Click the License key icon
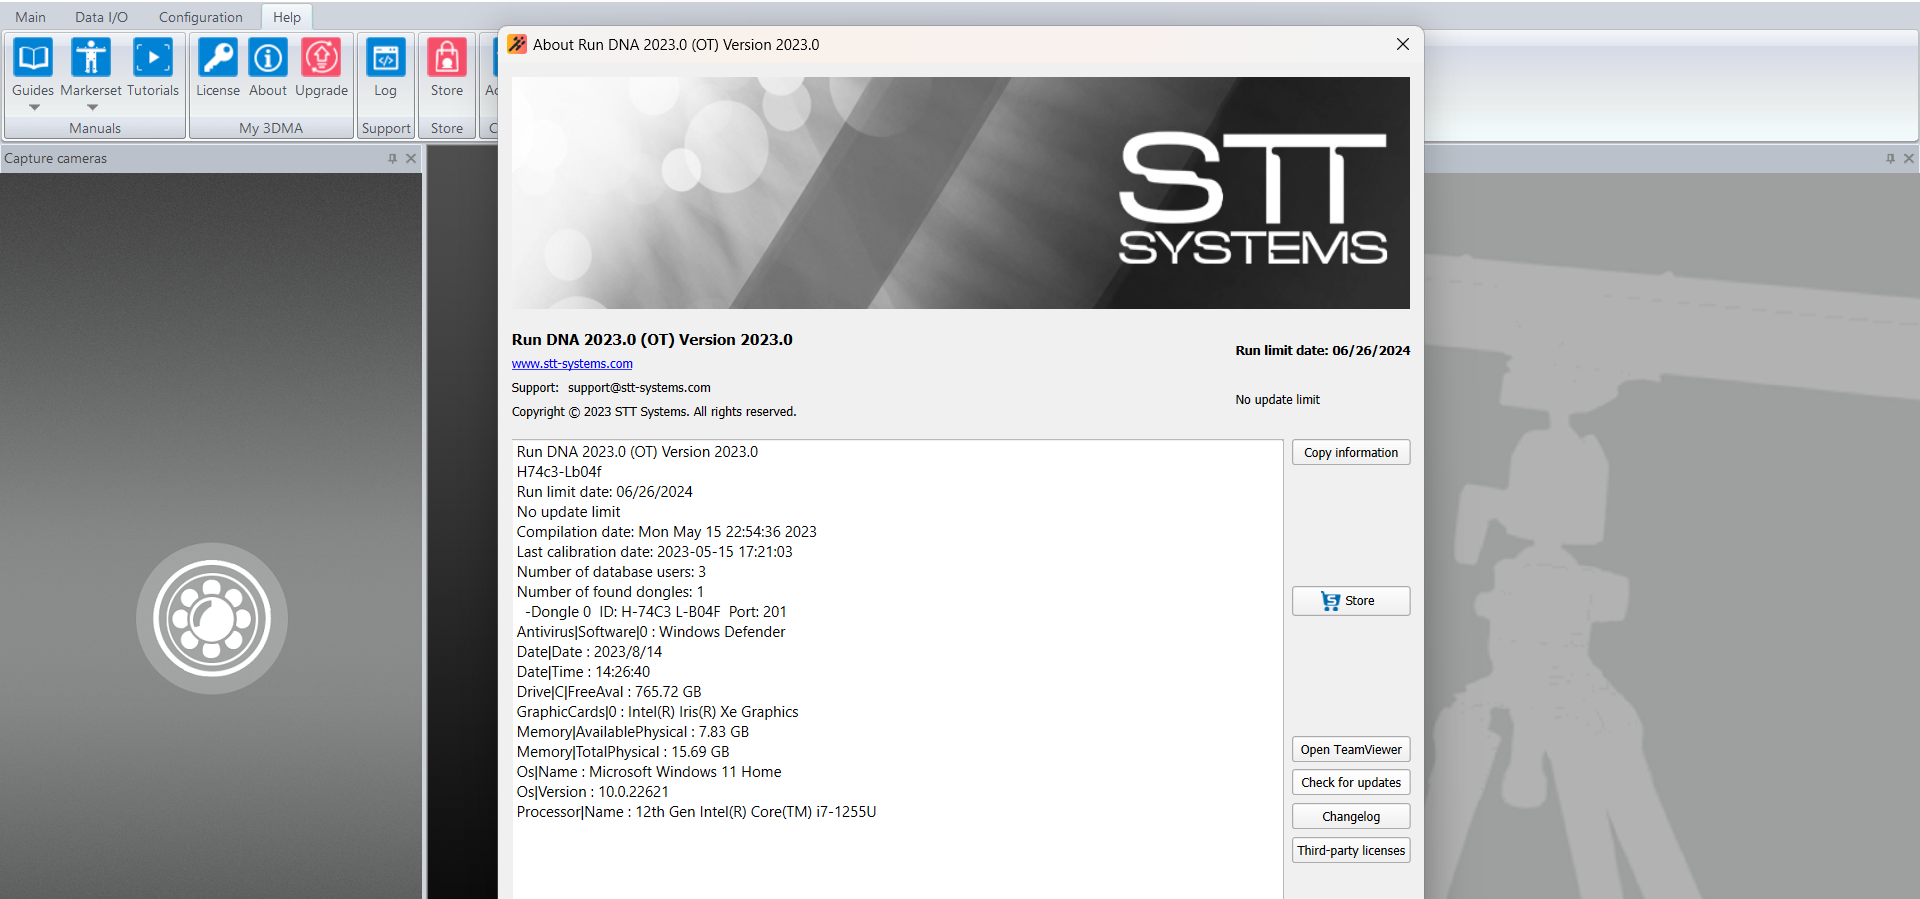Viewport: 1920px width, 899px height. click(217, 58)
